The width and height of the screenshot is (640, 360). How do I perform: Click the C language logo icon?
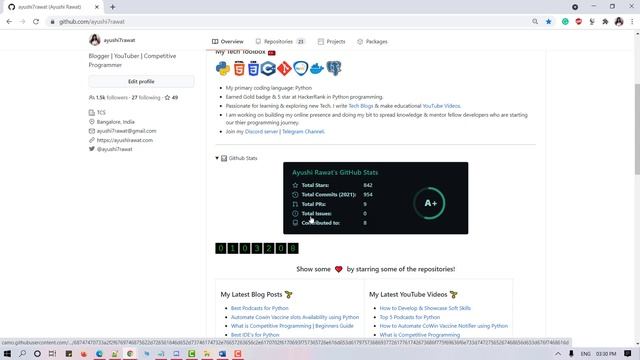point(268,69)
